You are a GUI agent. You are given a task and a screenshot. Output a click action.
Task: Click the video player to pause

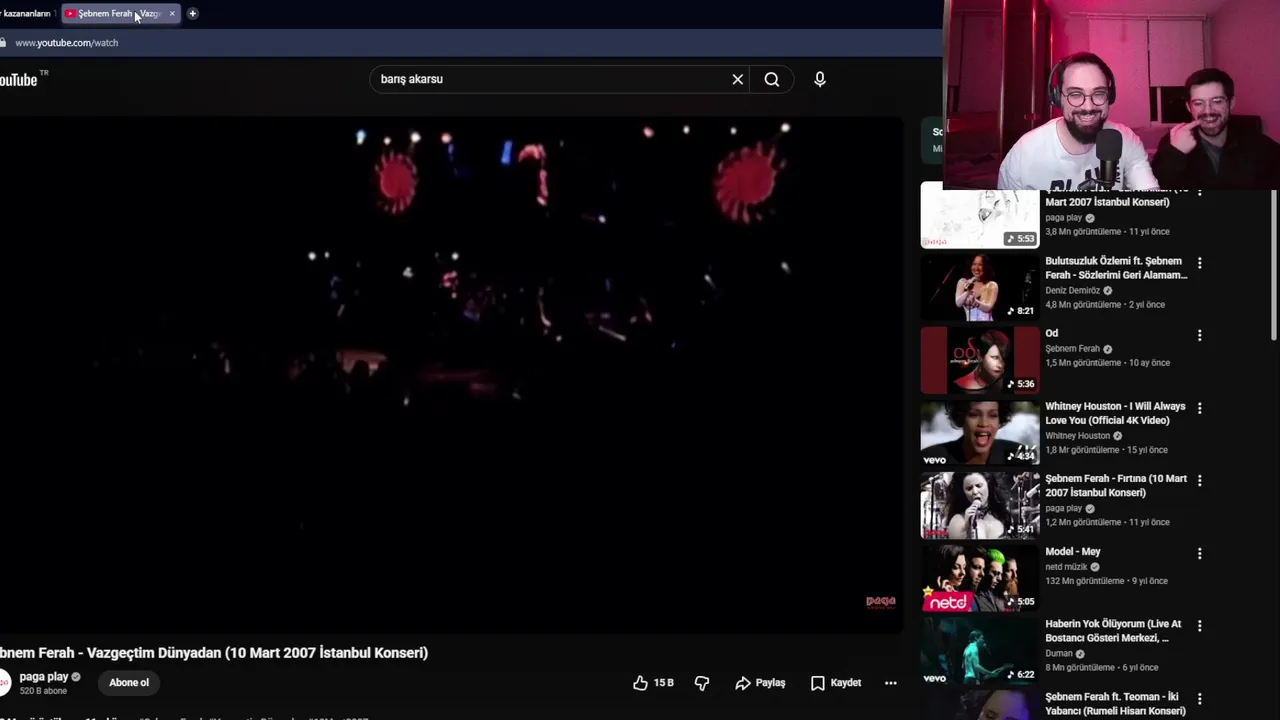coord(450,375)
